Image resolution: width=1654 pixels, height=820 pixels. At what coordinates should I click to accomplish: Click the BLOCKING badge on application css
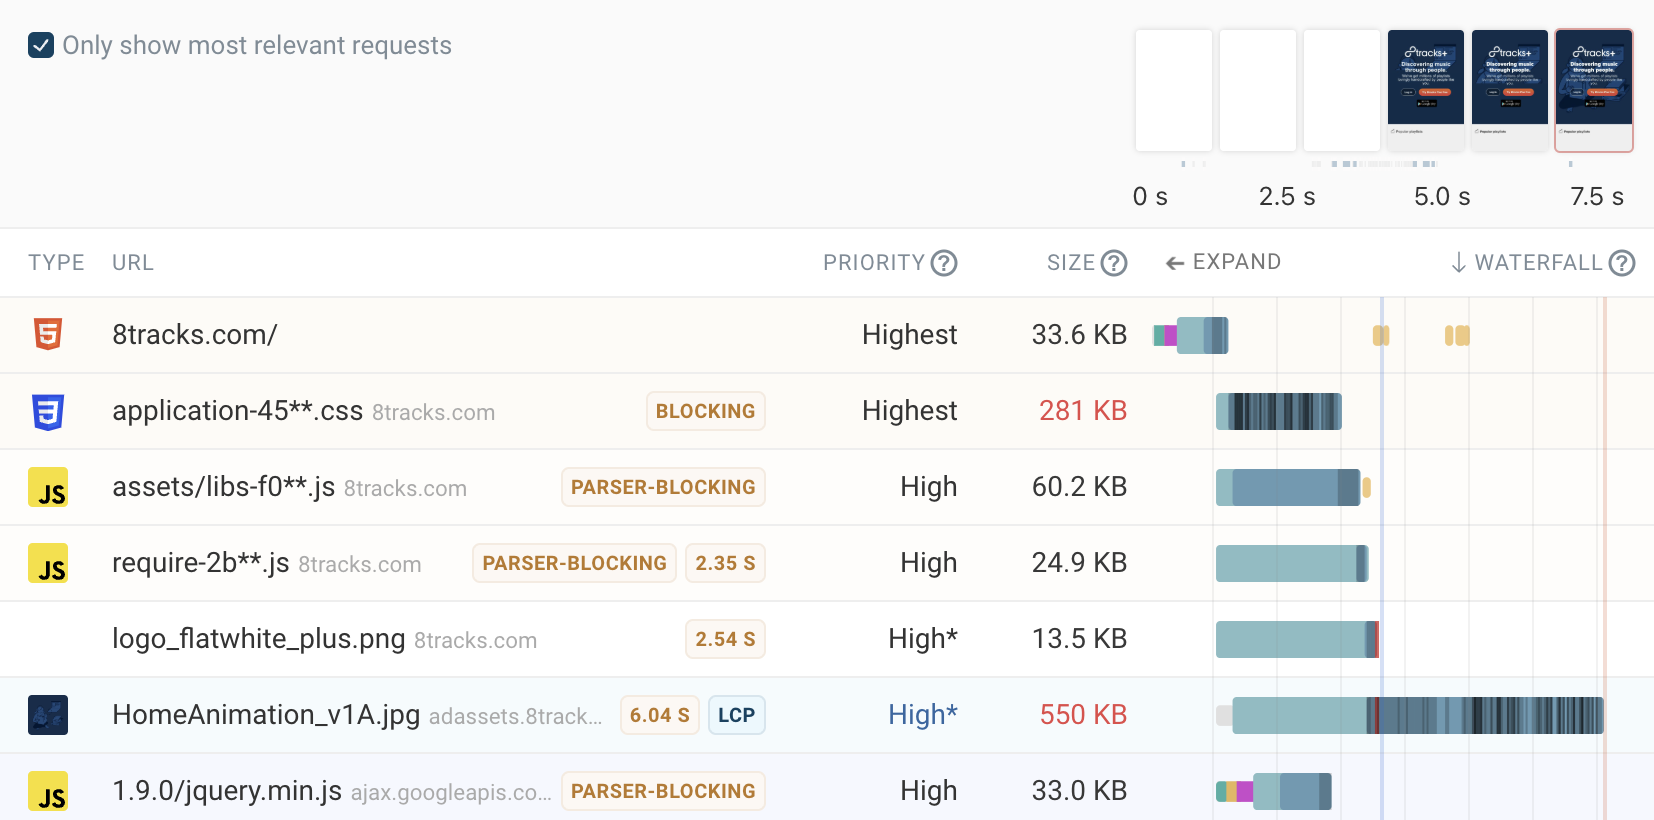click(x=706, y=411)
